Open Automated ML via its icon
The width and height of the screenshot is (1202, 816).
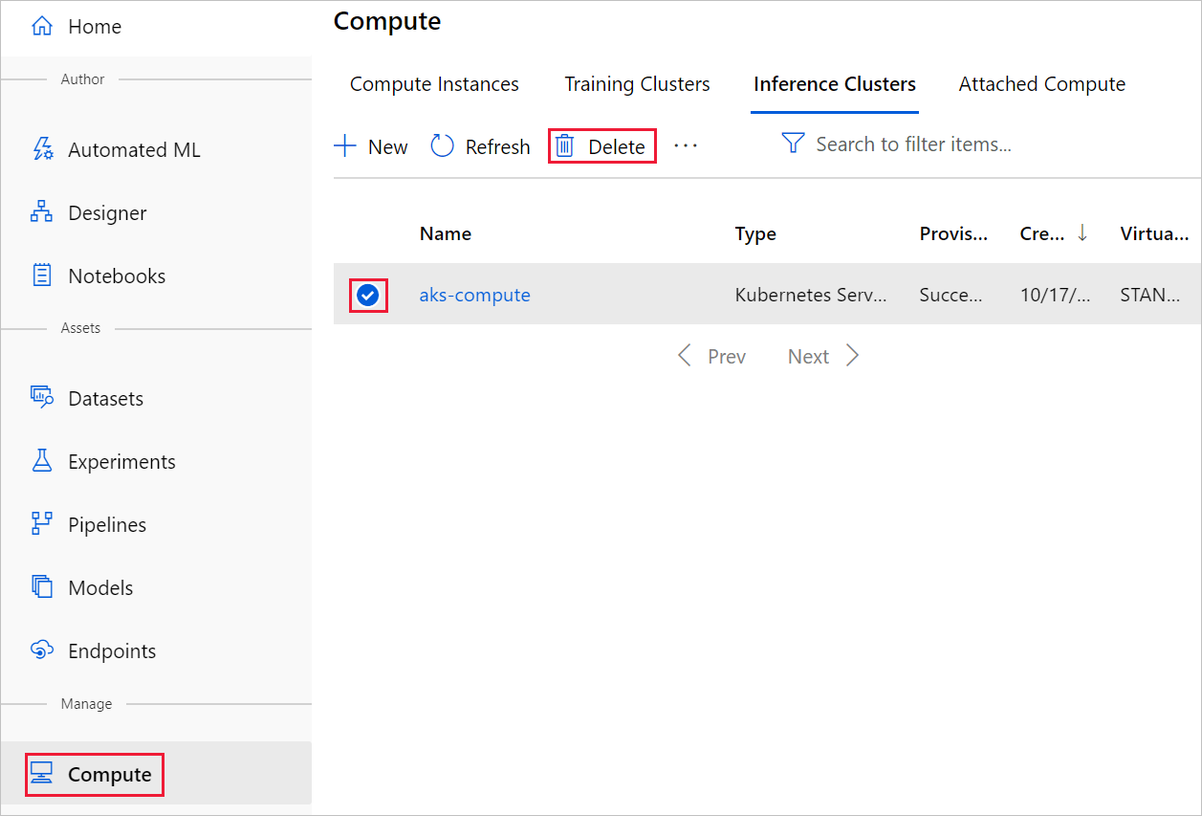pos(42,150)
